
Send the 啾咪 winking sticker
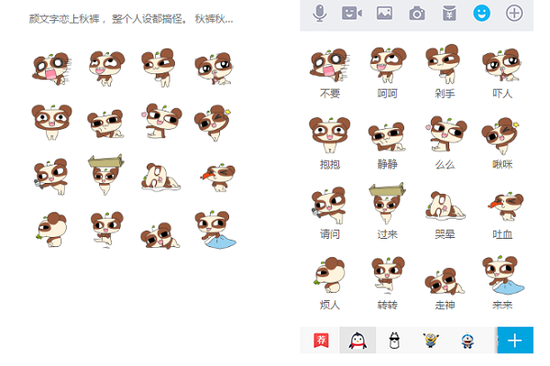501,136
